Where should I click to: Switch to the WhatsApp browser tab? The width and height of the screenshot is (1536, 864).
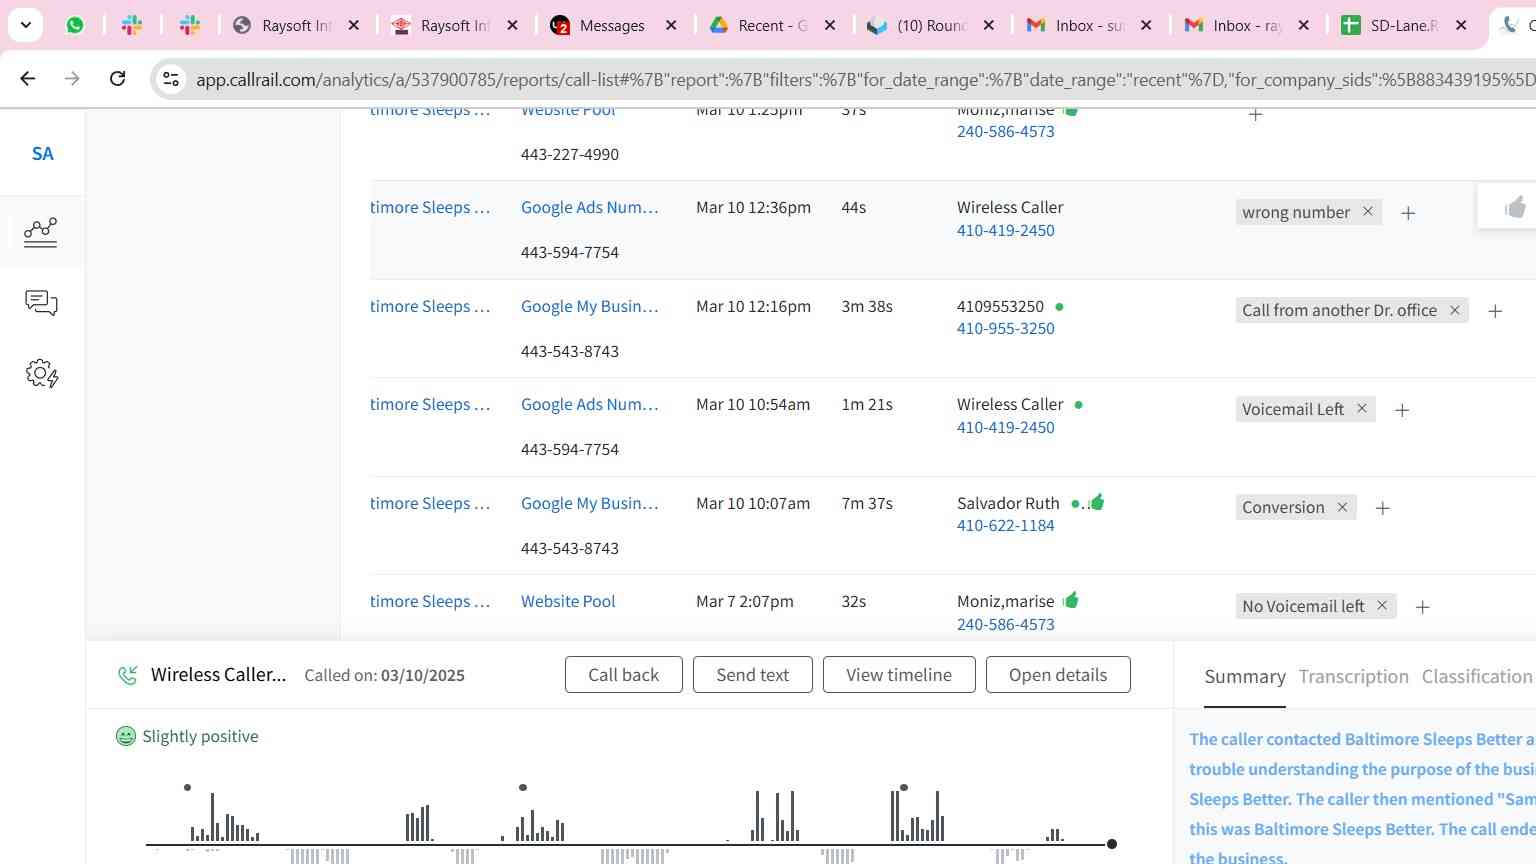point(75,25)
